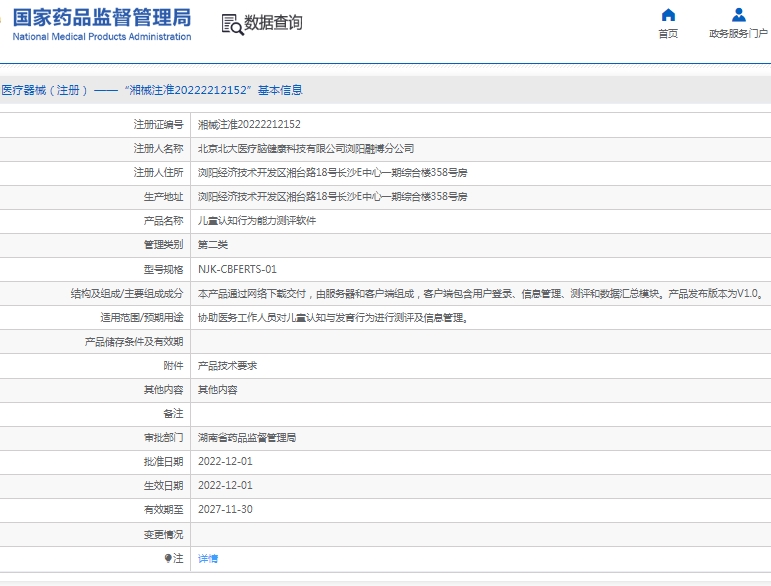The height and width of the screenshot is (586, 771).
Task: Click the 附件 row label
Action: pos(173,366)
